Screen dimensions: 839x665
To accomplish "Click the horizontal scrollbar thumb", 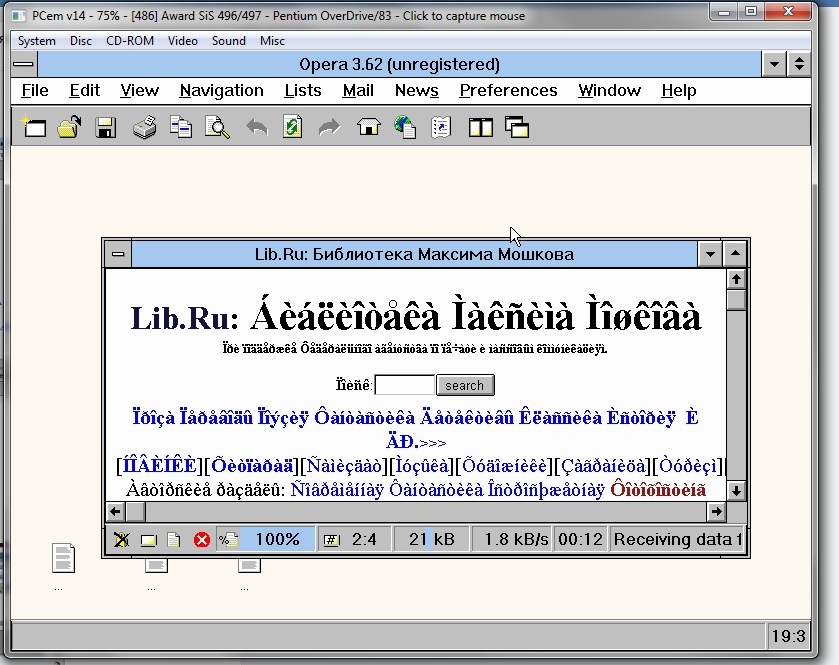I will point(135,512).
